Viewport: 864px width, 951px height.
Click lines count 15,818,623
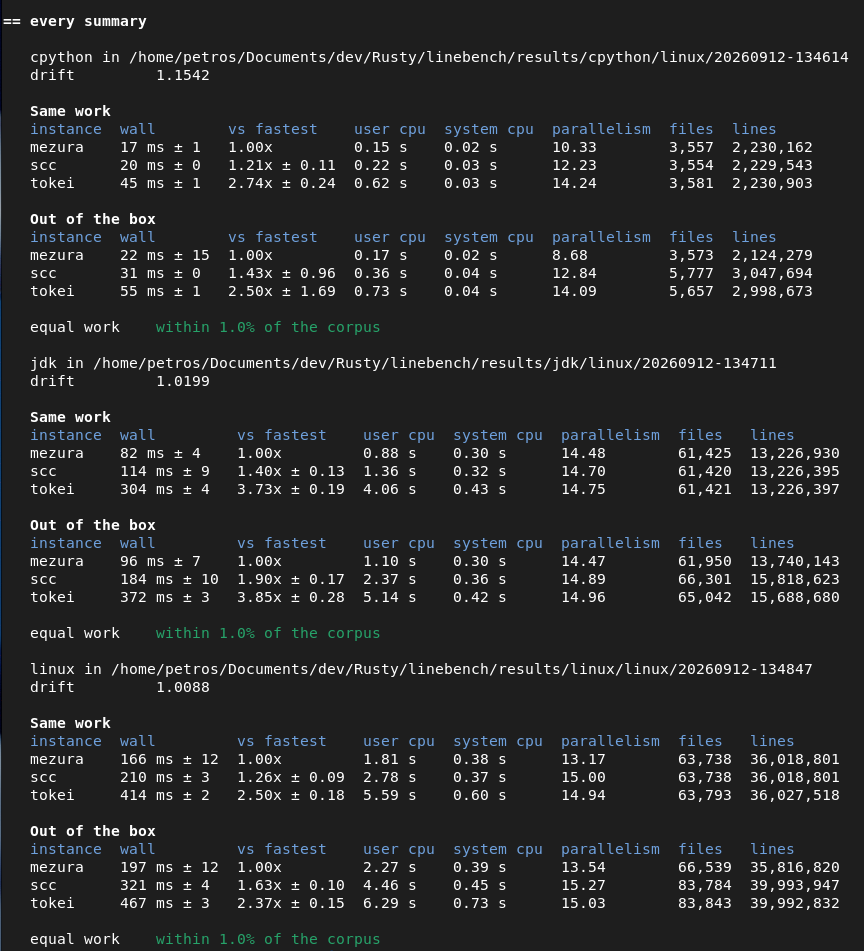pyautogui.click(x=795, y=579)
